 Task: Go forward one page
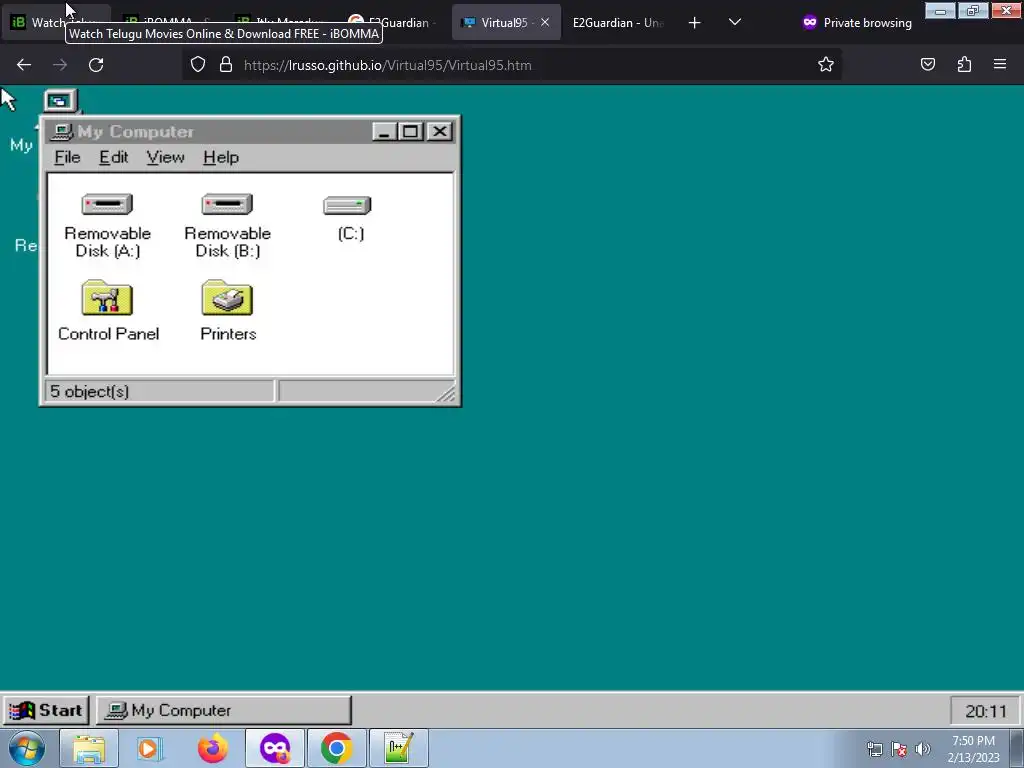point(59,65)
